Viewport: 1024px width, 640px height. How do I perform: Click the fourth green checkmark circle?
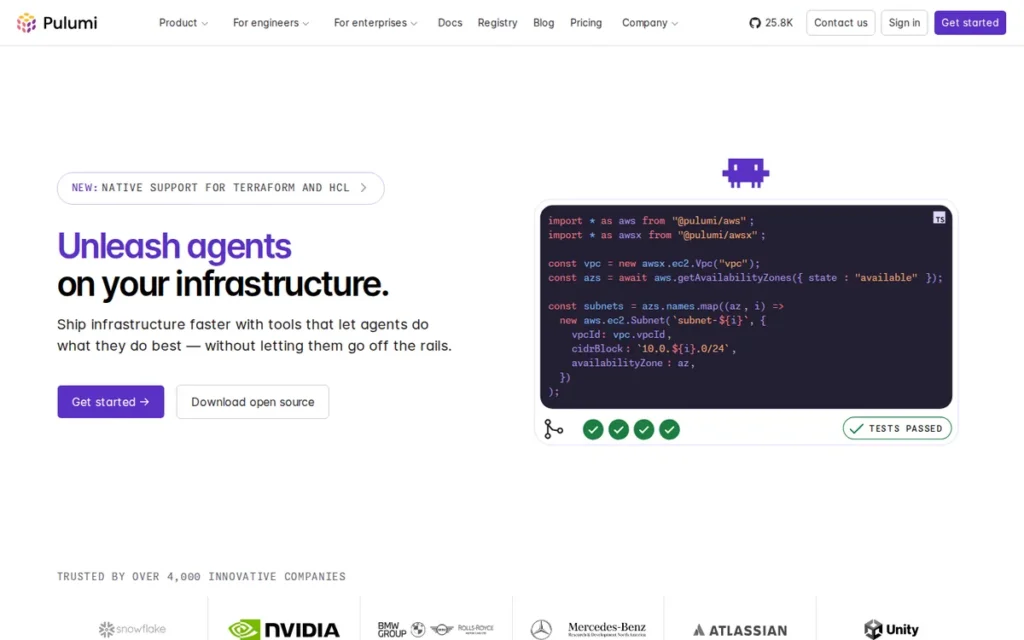(x=669, y=430)
